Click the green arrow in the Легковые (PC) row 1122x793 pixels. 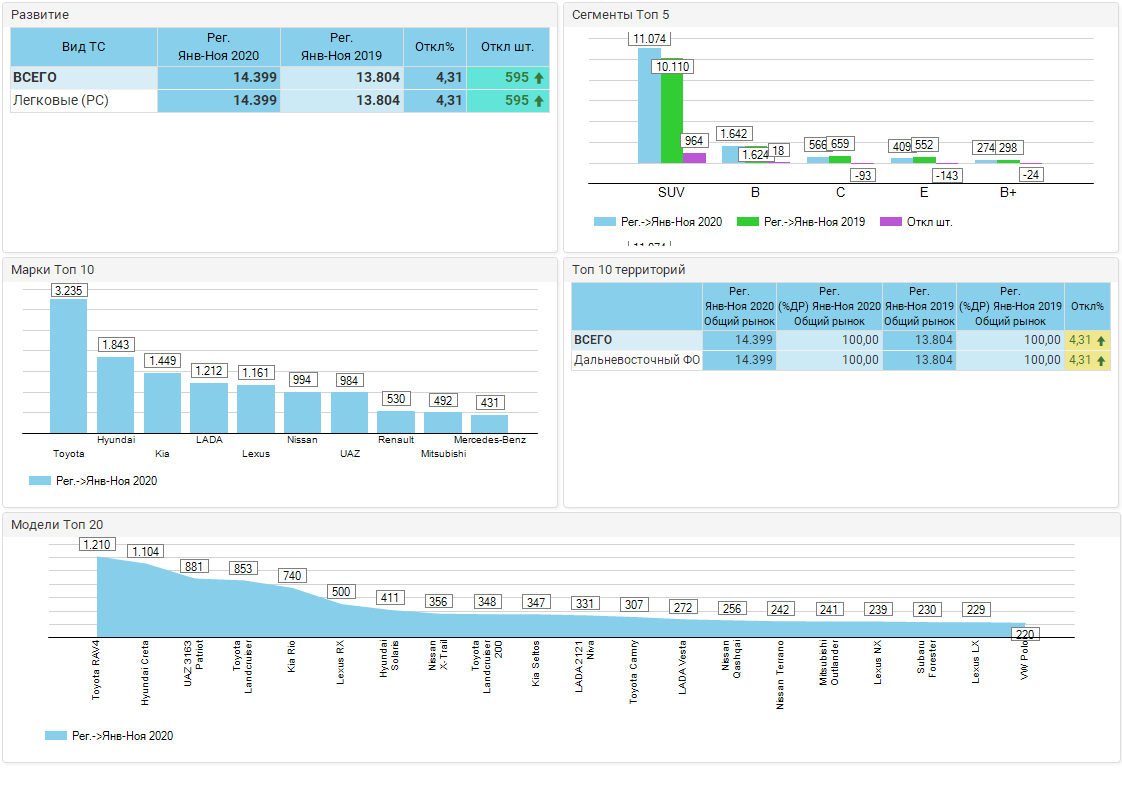pyautogui.click(x=539, y=101)
